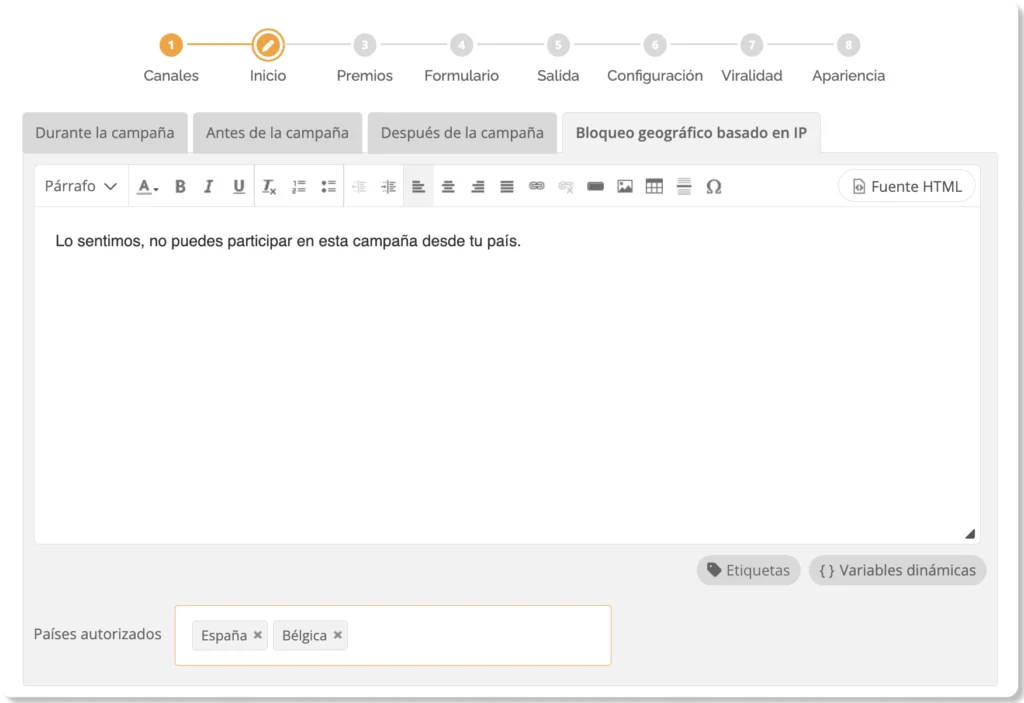This screenshot has height=703, width=1024.
Task: Expand the text color dropdown
Action: pos(148,186)
